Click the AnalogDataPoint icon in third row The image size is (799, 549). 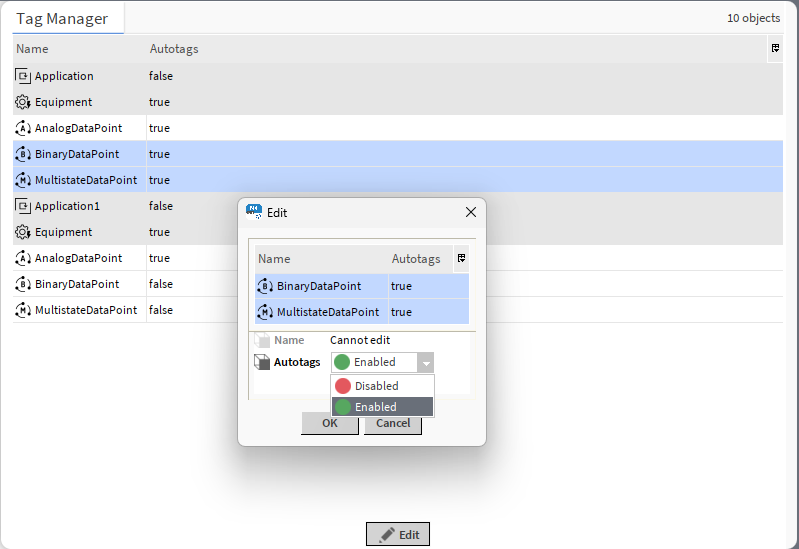point(23,128)
